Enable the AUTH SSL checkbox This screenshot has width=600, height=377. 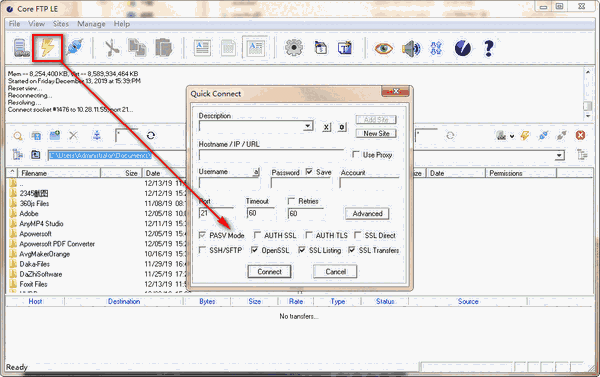point(257,235)
